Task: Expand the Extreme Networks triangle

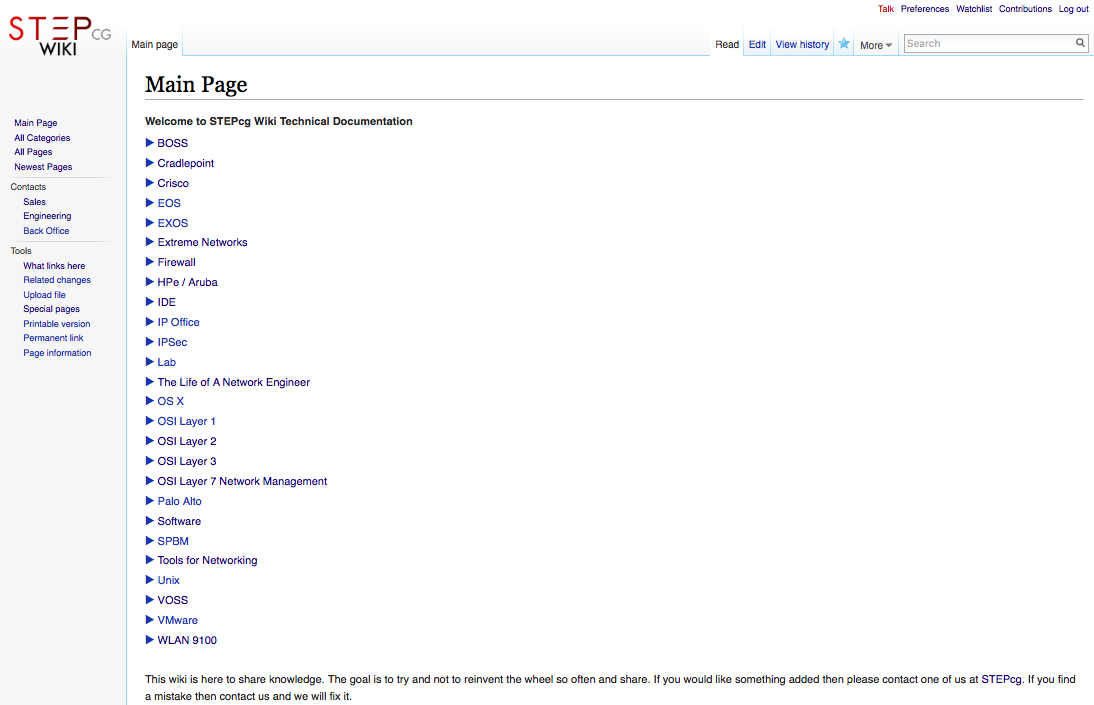Action: point(149,242)
